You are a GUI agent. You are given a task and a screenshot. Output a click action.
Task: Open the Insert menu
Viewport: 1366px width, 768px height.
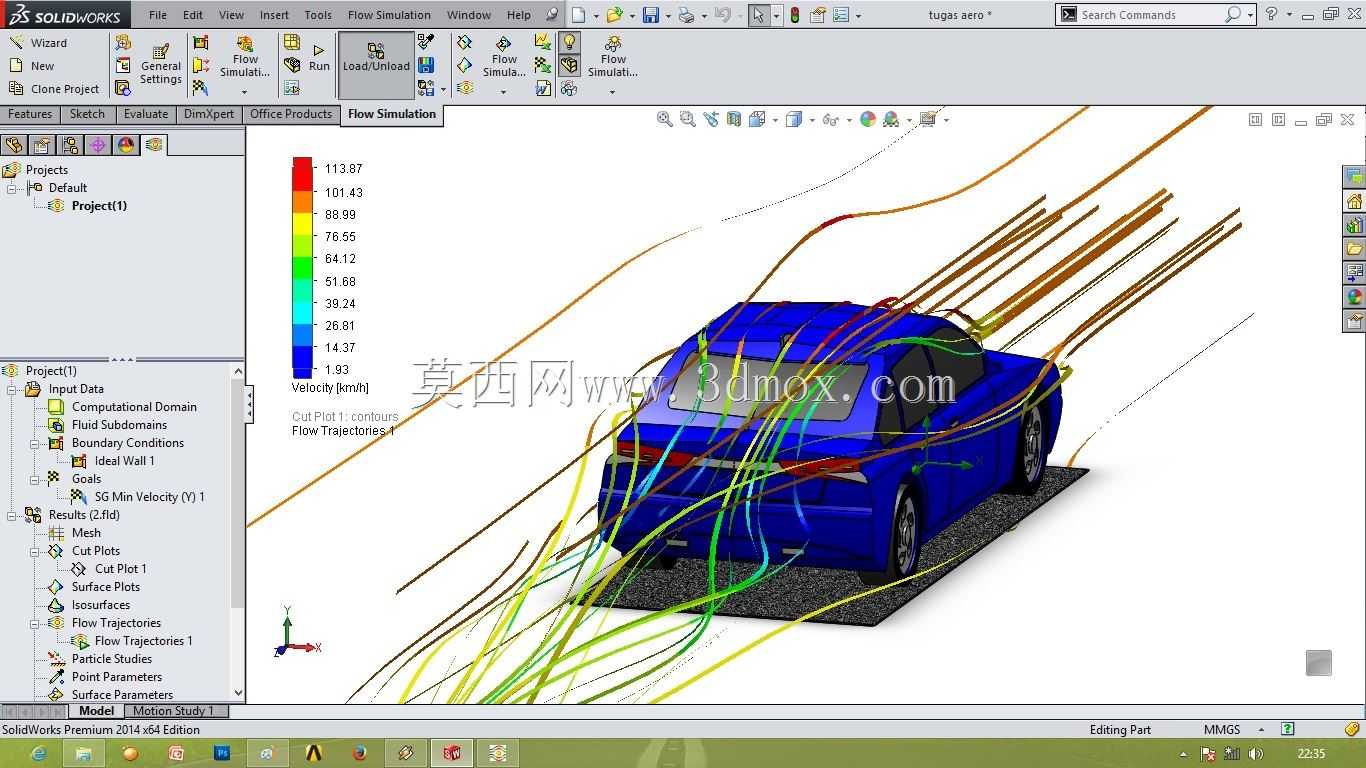tap(274, 15)
